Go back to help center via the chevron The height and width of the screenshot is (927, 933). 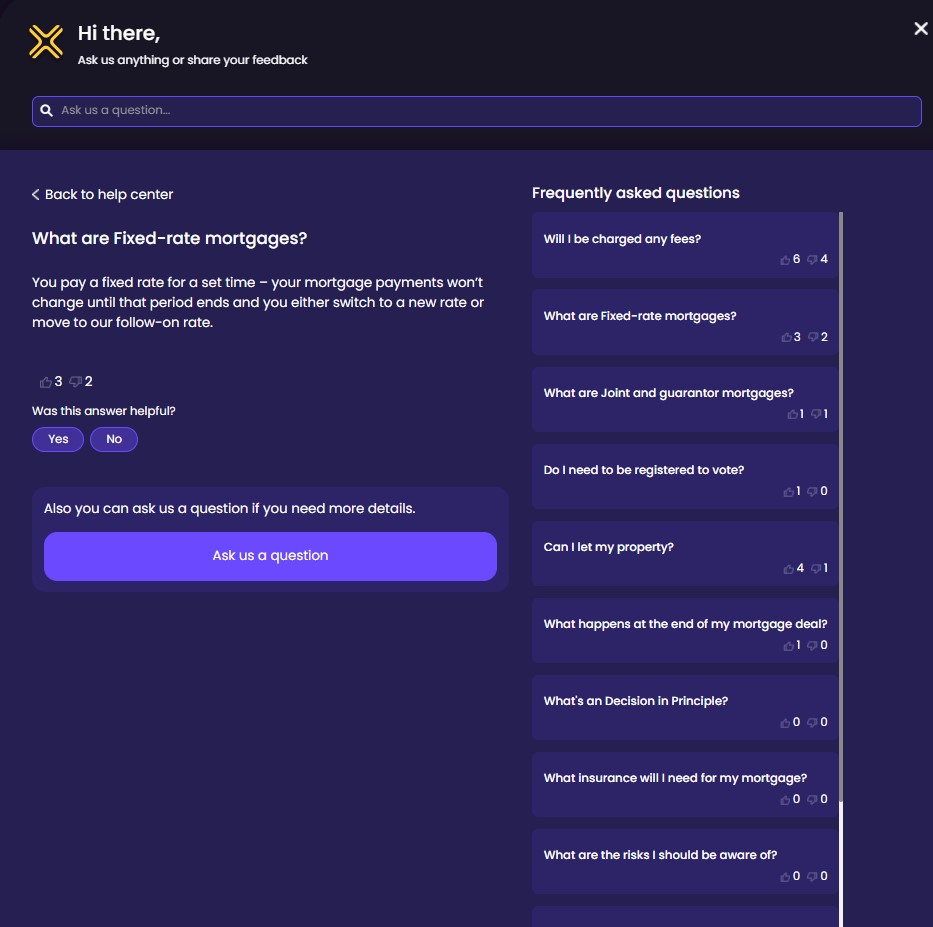[36, 195]
